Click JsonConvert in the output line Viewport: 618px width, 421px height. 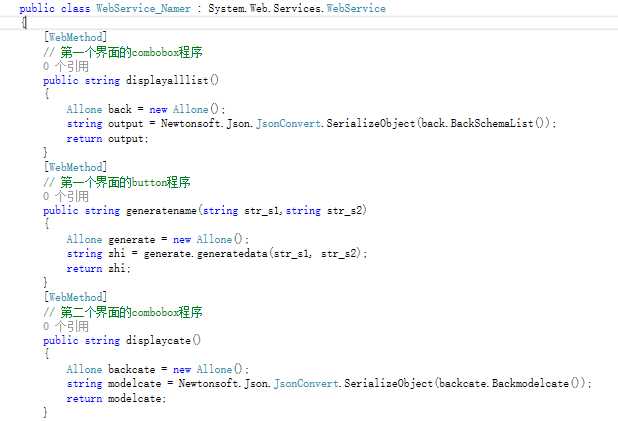(x=289, y=123)
